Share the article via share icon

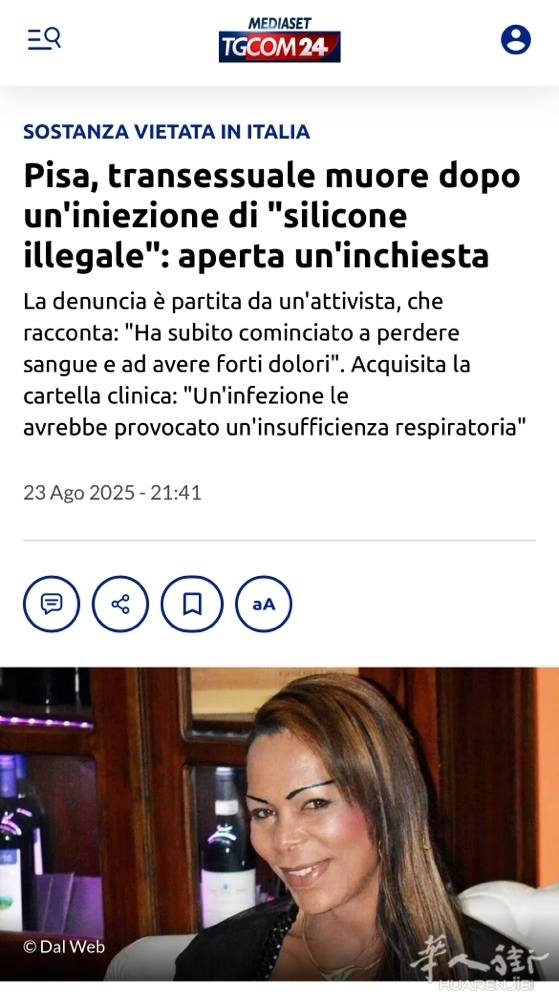[120, 603]
